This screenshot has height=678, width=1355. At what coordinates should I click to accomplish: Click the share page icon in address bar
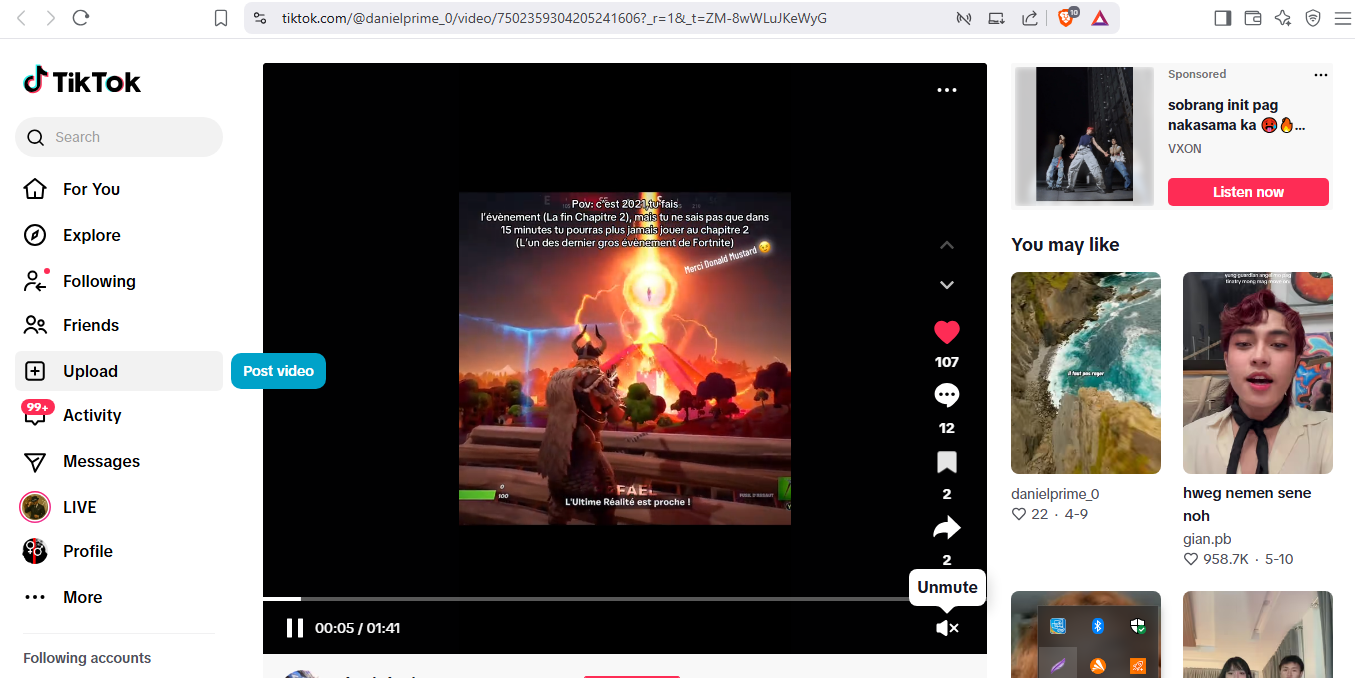1029,18
